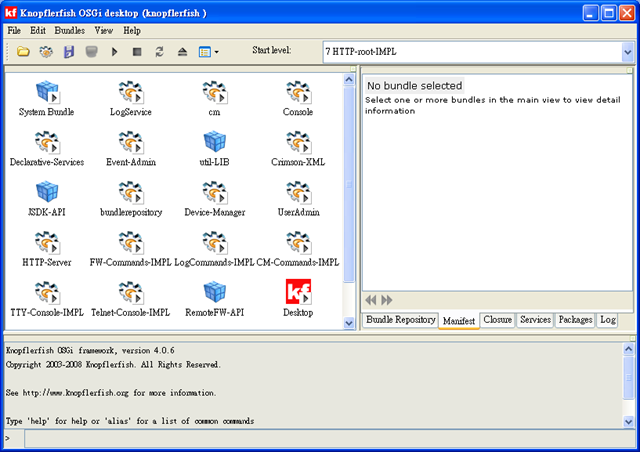The width and height of the screenshot is (640, 452).
Task: Select the Event-Admin bundle icon
Action: pos(131,142)
